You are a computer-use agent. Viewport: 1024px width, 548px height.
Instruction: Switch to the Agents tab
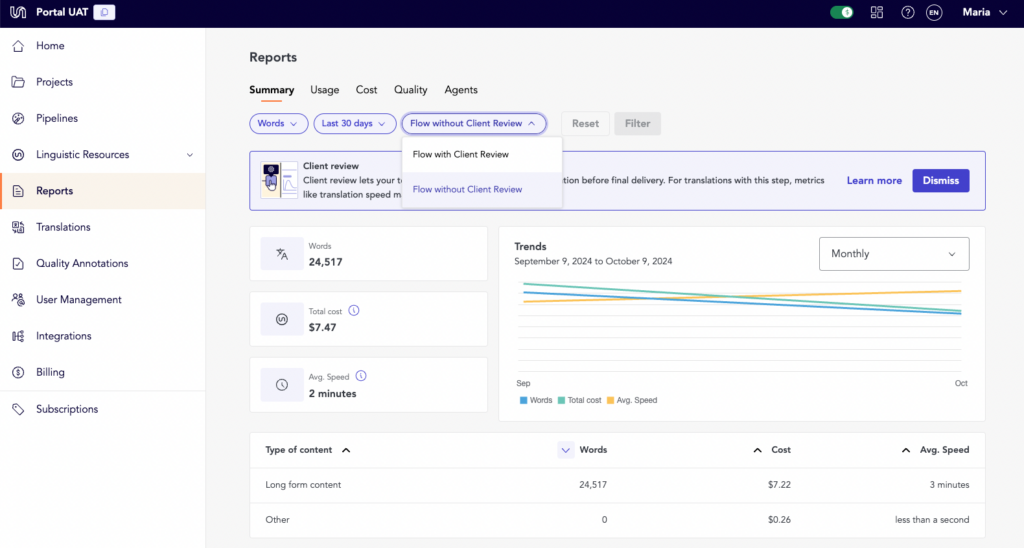click(461, 90)
